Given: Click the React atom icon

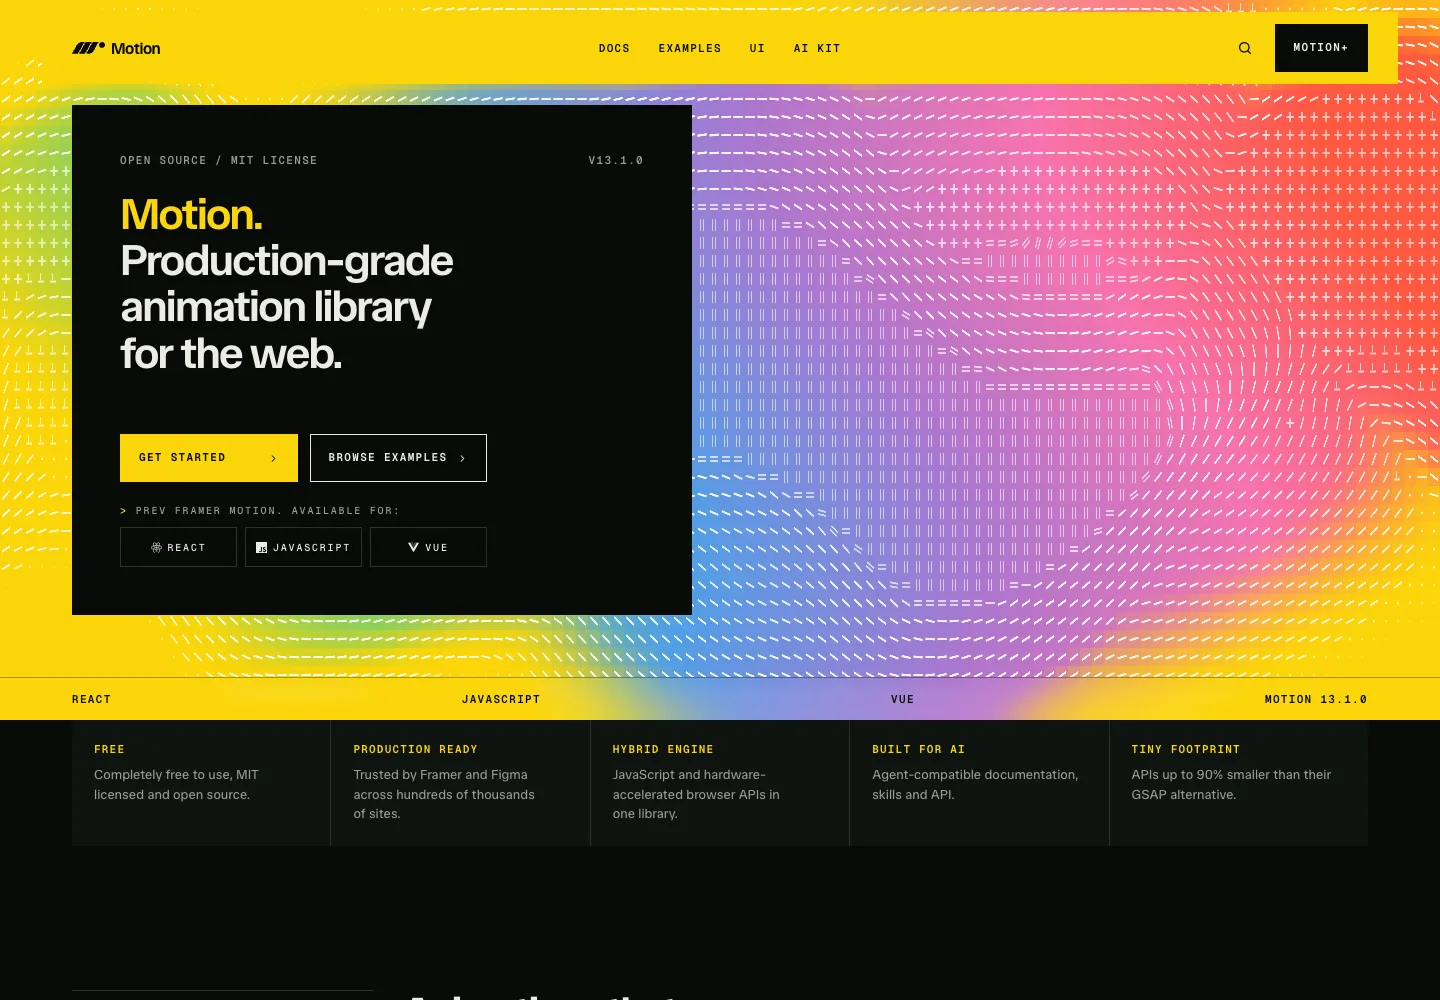Looking at the screenshot, I should click(x=156, y=548).
